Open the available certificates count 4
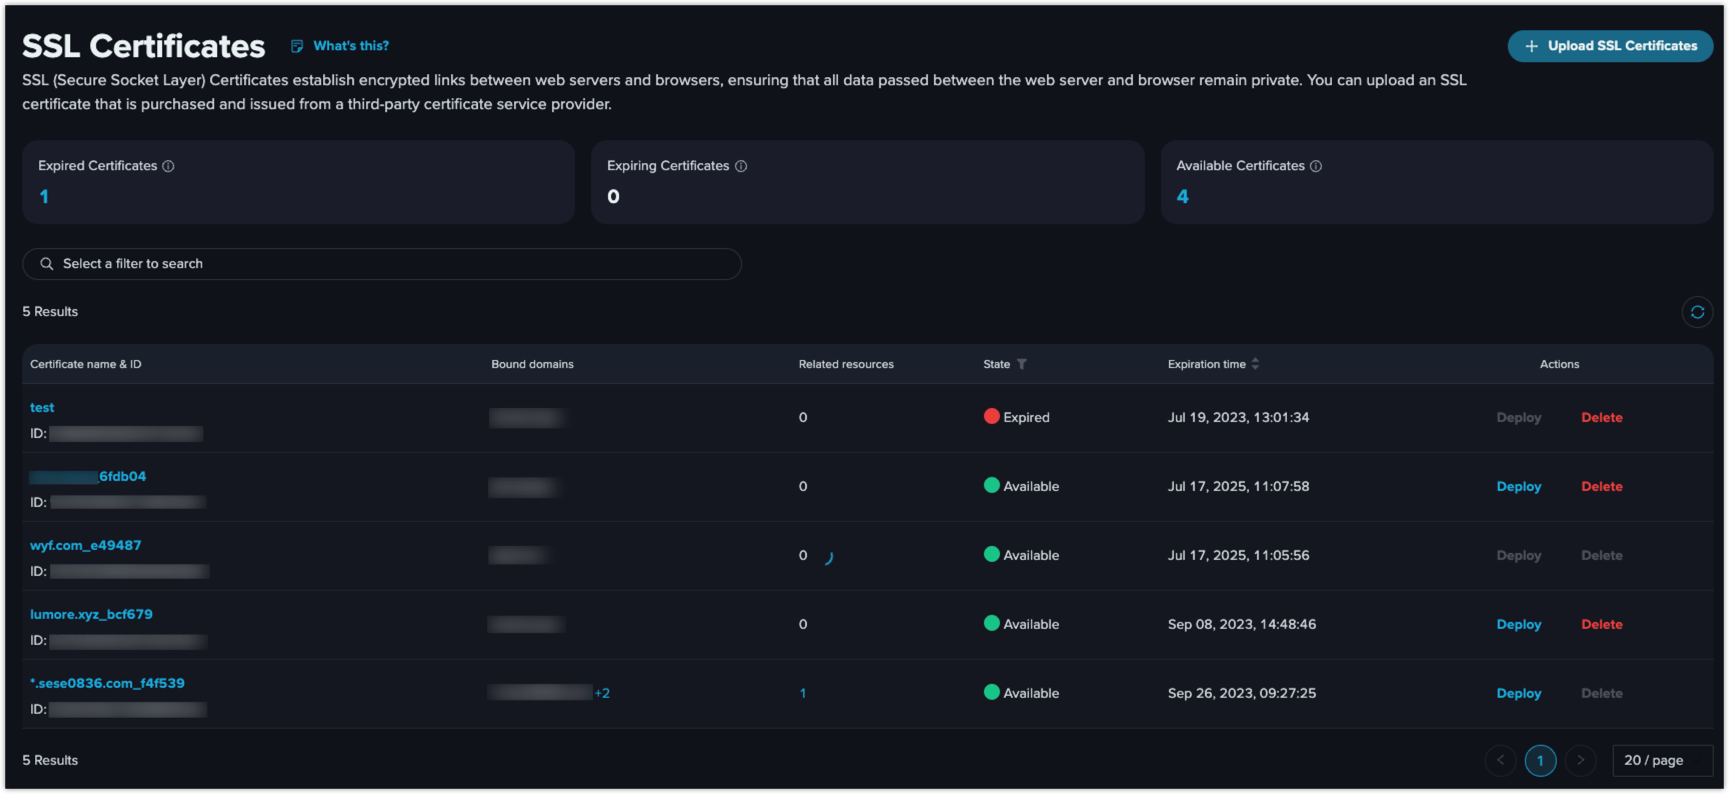This screenshot has height=794, width=1729. [1183, 197]
